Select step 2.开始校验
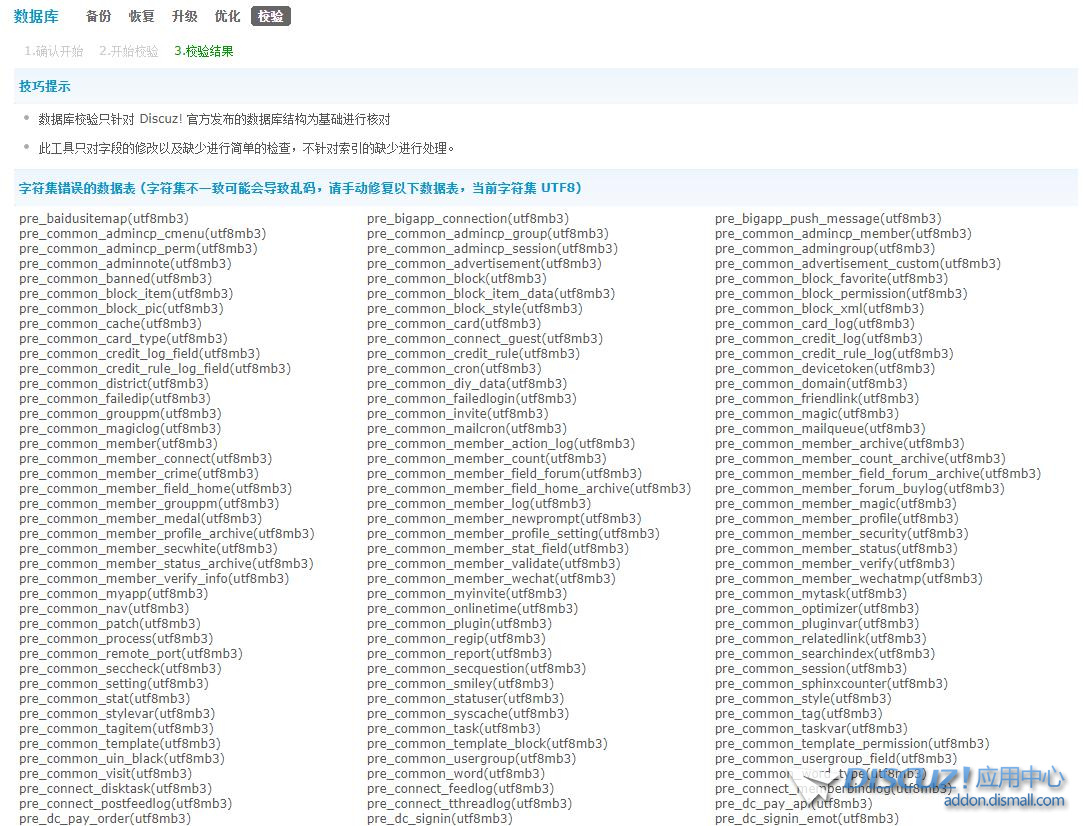 tap(128, 51)
